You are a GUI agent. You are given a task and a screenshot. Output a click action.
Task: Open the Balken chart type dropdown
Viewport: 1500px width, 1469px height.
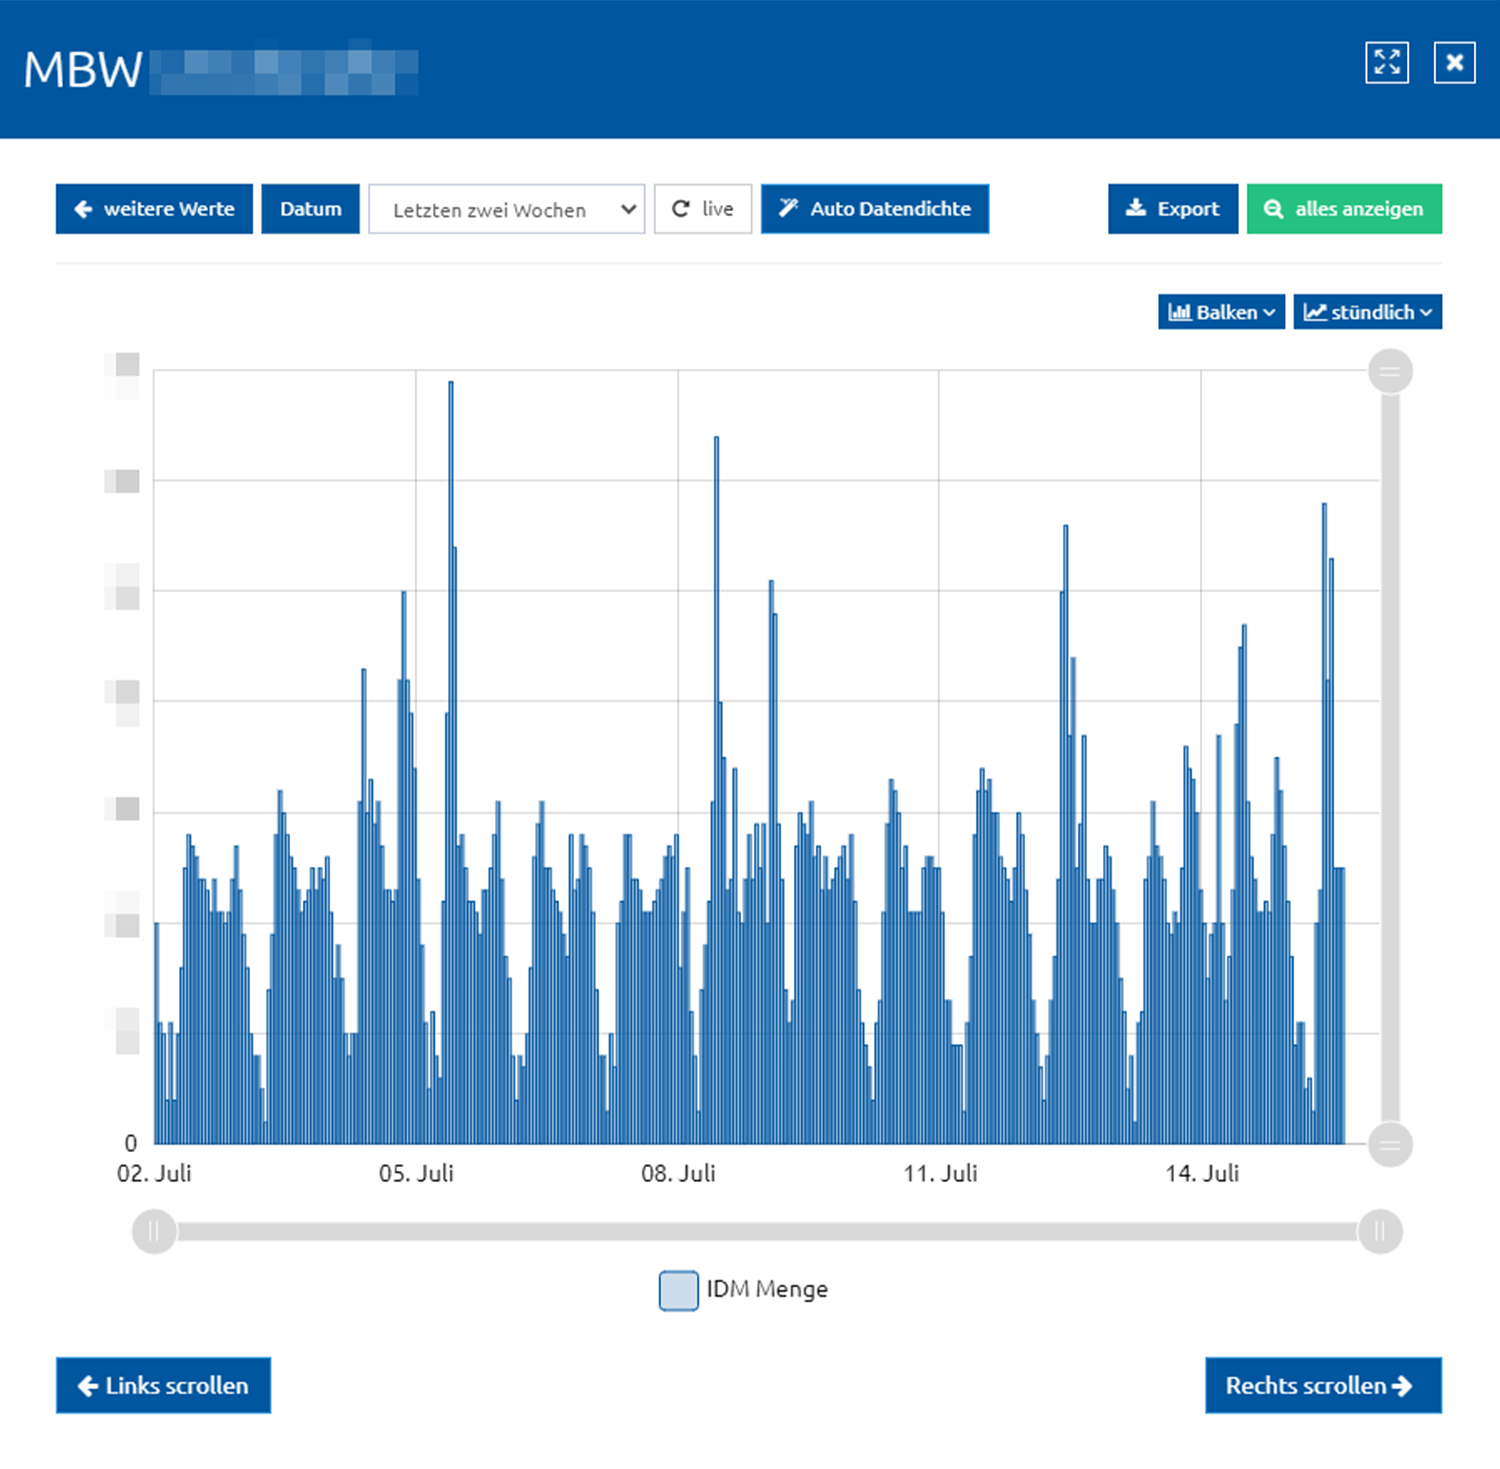click(x=1221, y=312)
